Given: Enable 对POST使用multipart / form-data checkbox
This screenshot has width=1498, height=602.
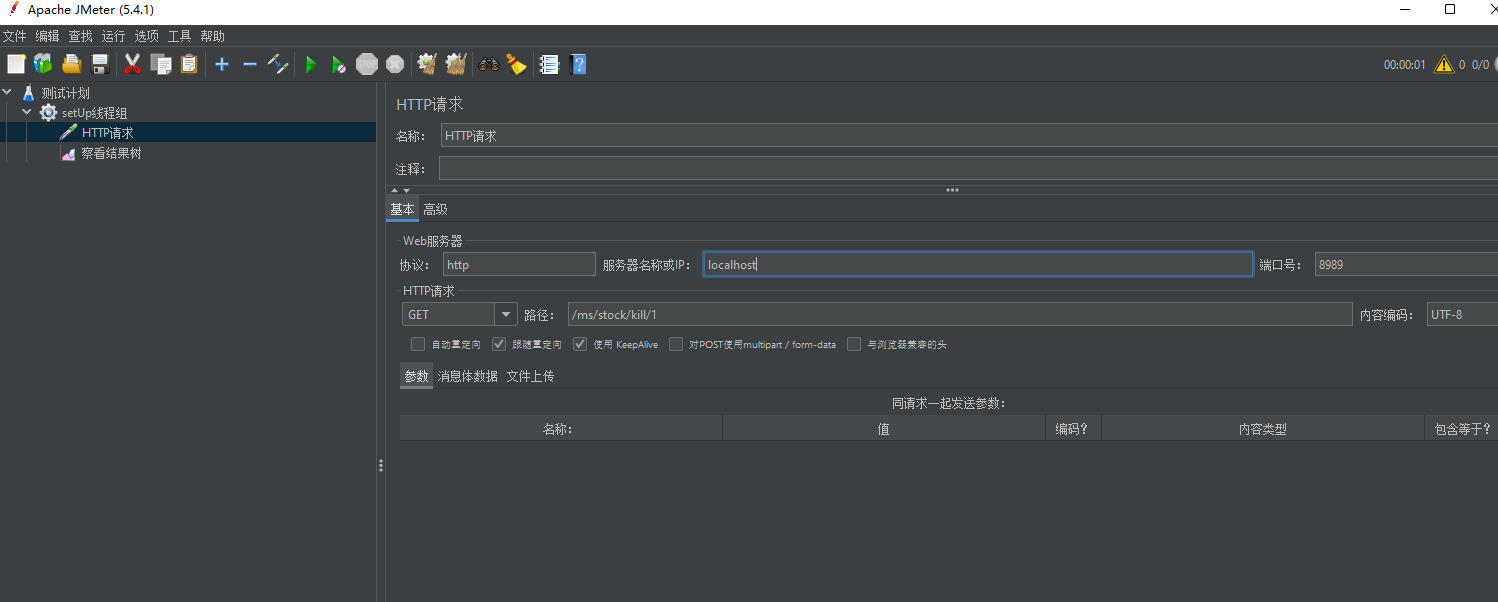Looking at the screenshot, I should (676, 344).
